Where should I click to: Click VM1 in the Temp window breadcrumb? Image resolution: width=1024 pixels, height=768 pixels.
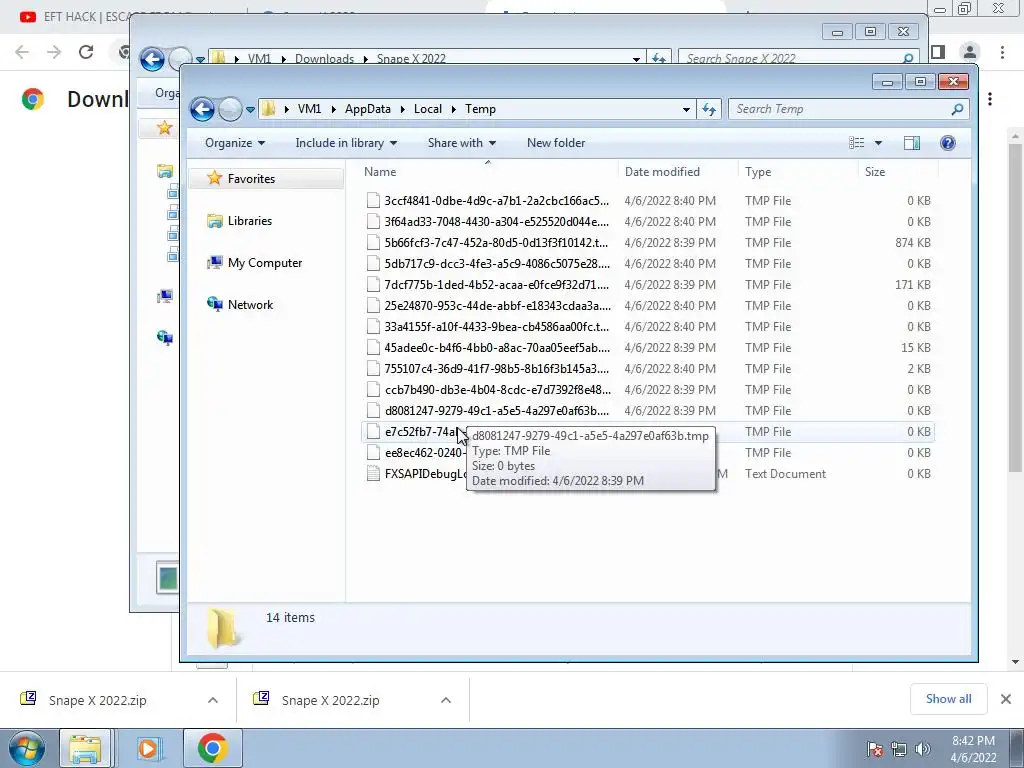(x=310, y=109)
